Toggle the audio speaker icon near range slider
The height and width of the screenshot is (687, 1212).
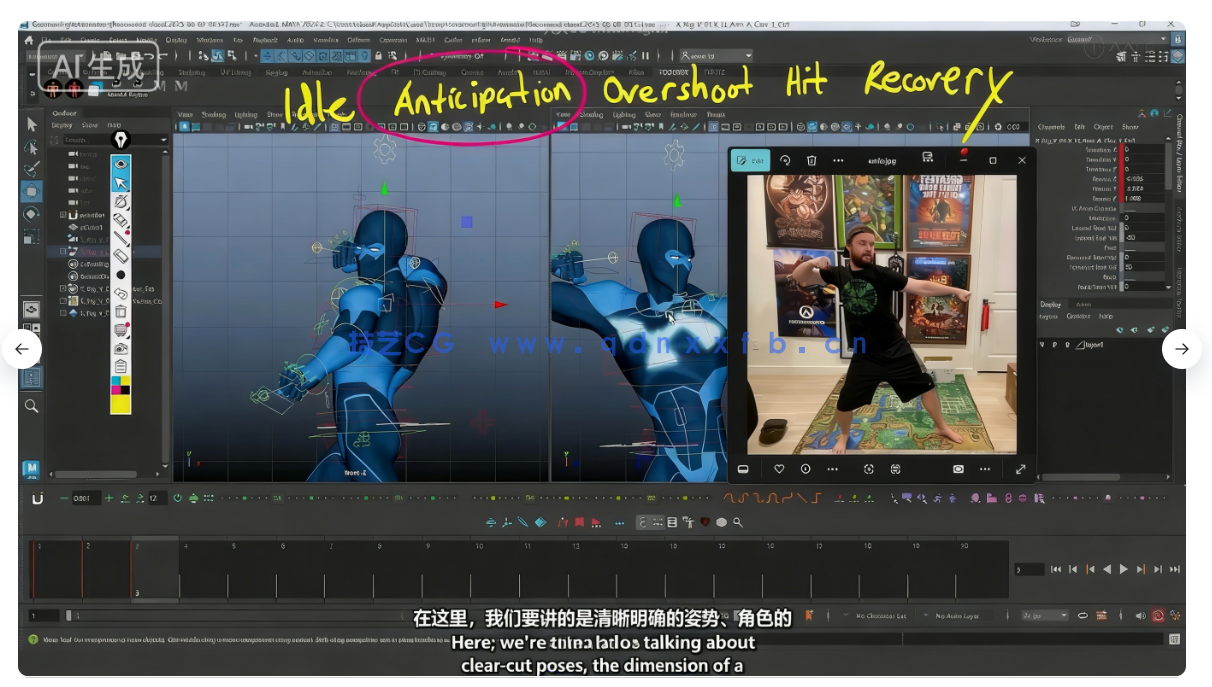pos(1140,616)
